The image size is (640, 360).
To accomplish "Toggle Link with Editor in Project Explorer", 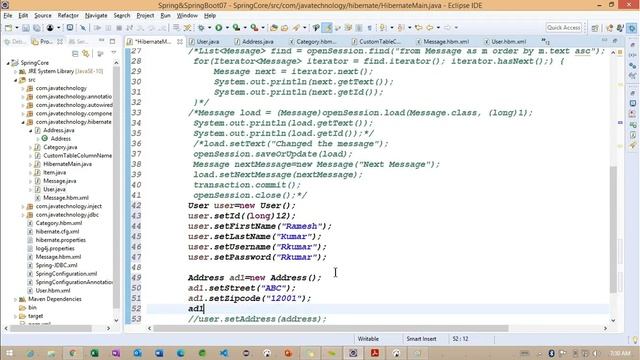I will click(86, 53).
